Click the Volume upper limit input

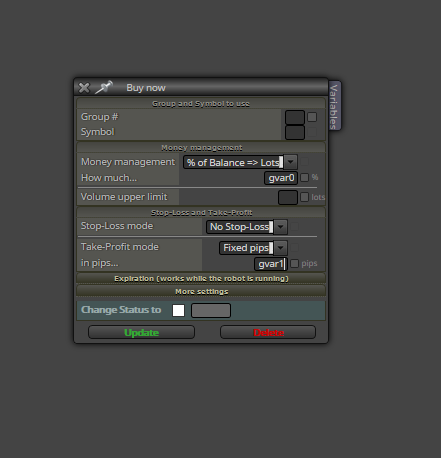(288, 197)
